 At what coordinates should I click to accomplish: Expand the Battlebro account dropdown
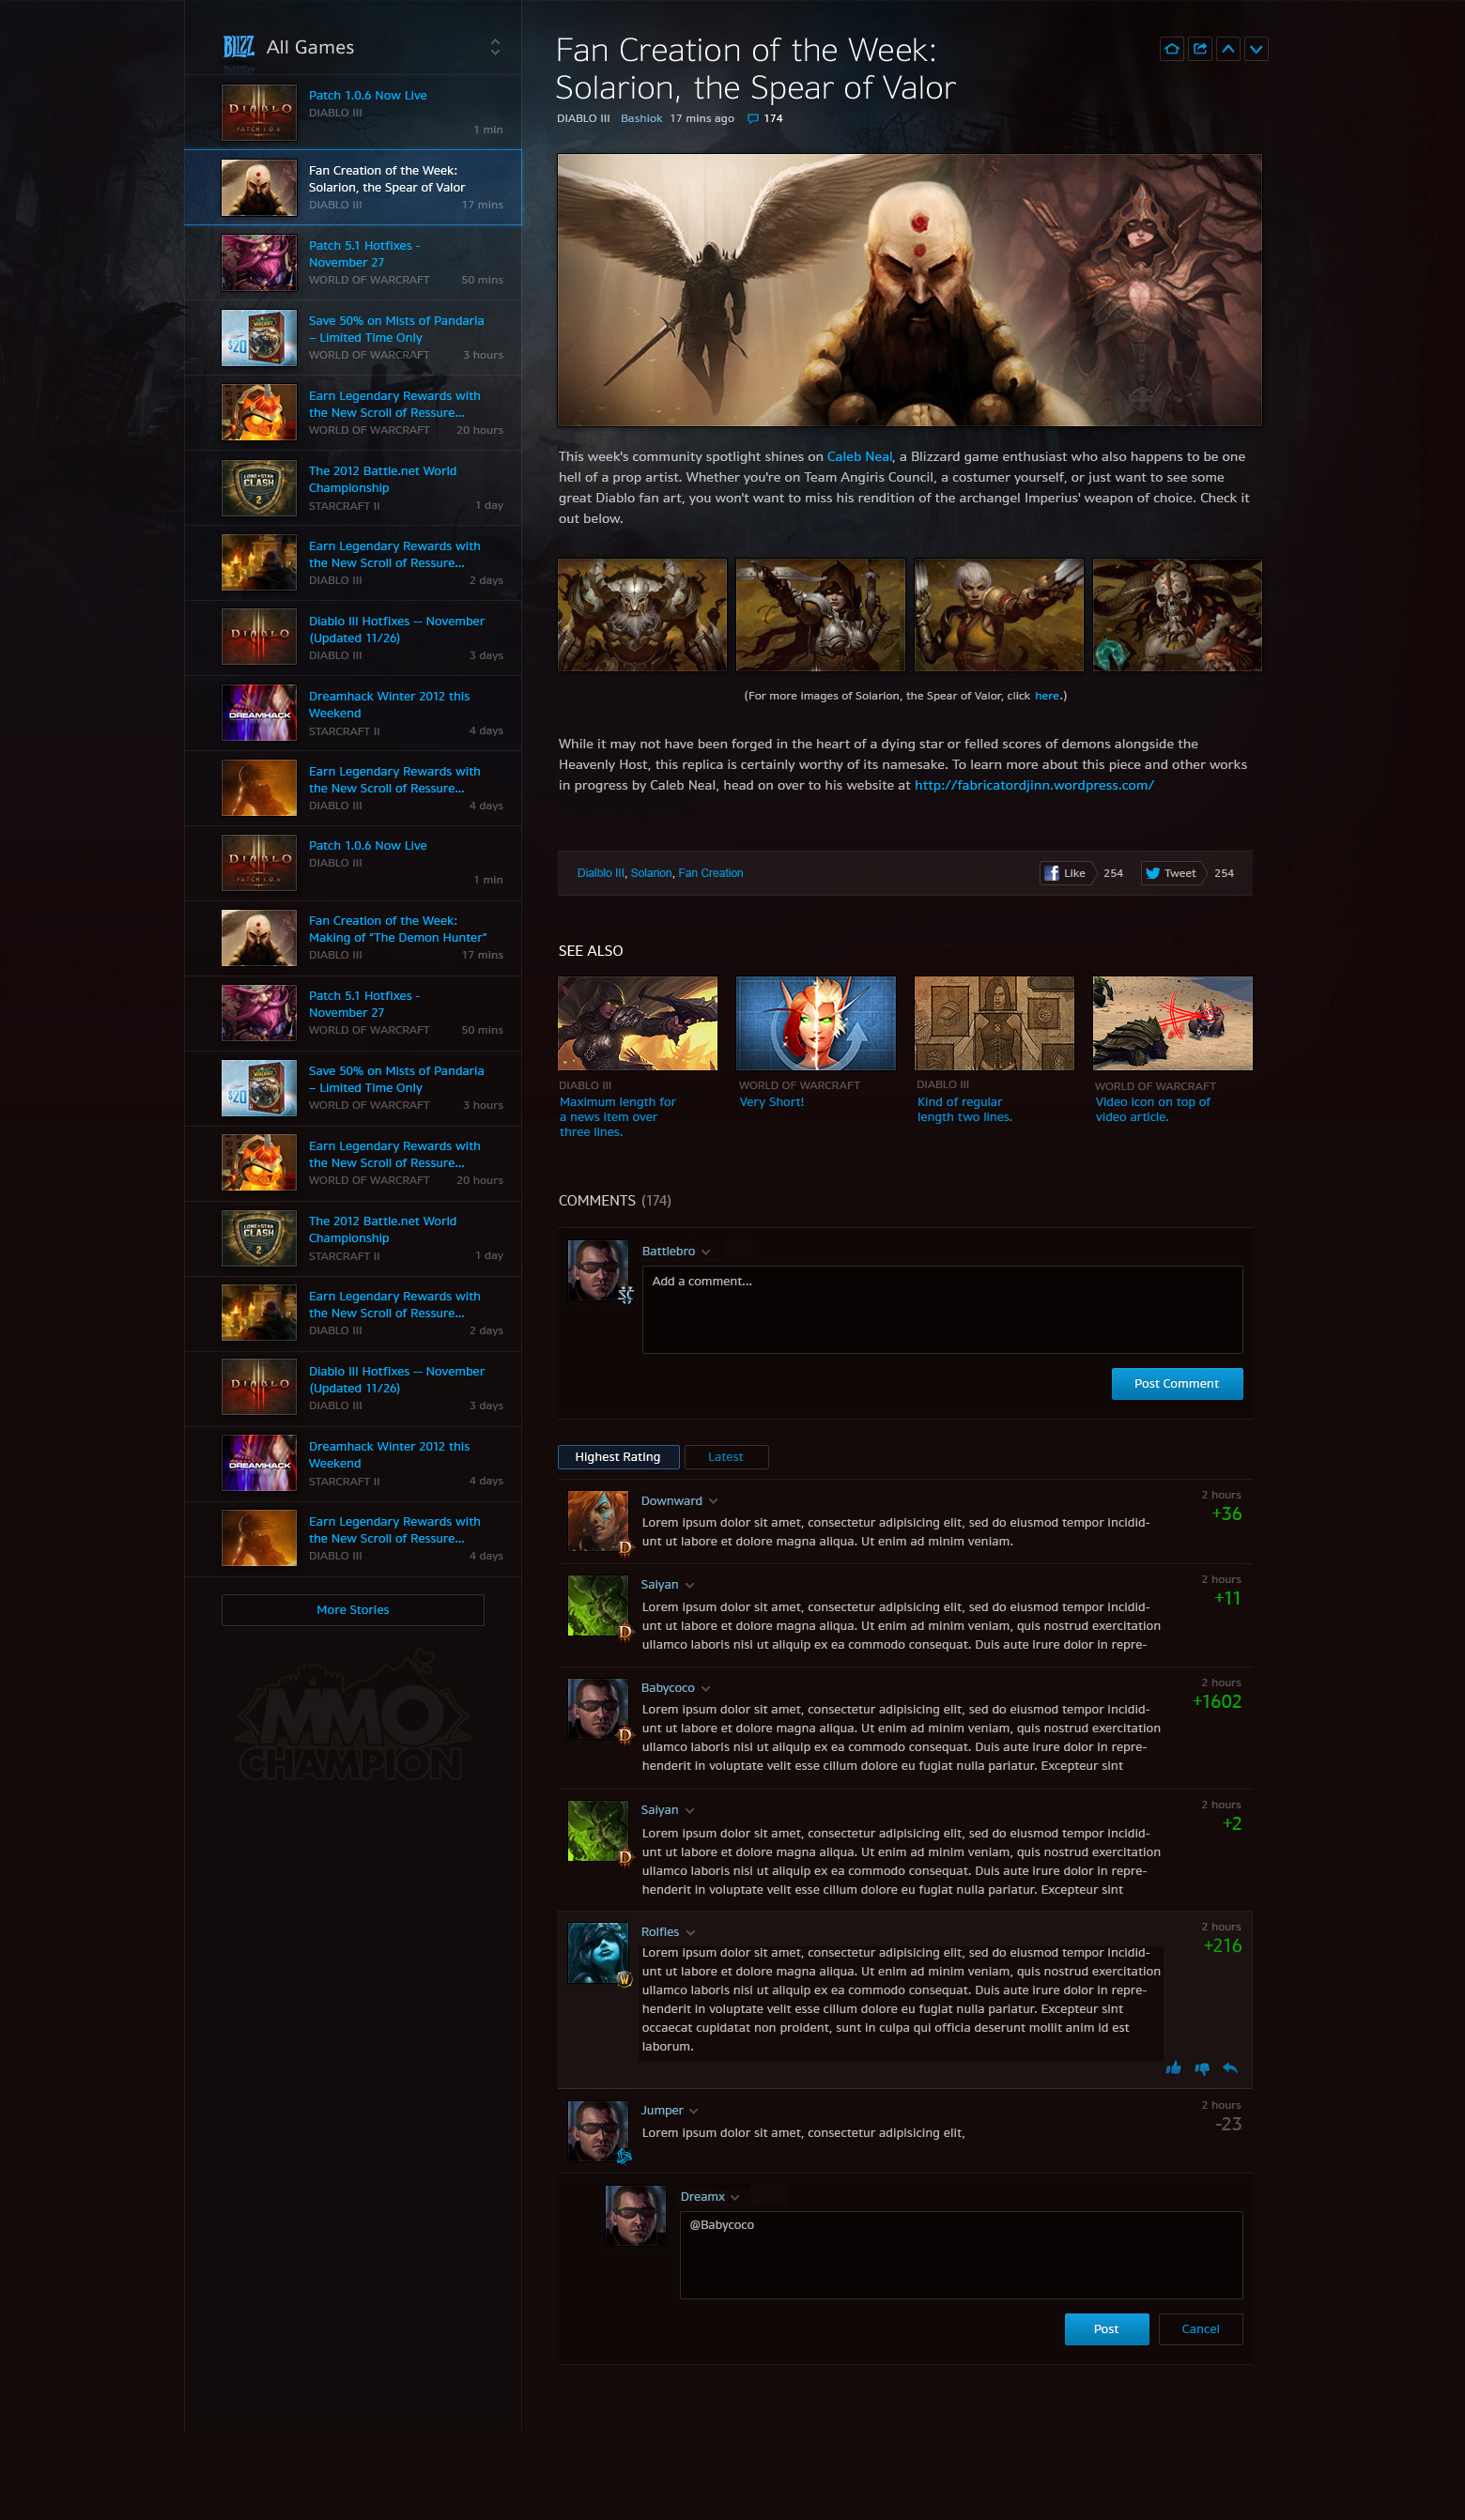click(706, 1252)
